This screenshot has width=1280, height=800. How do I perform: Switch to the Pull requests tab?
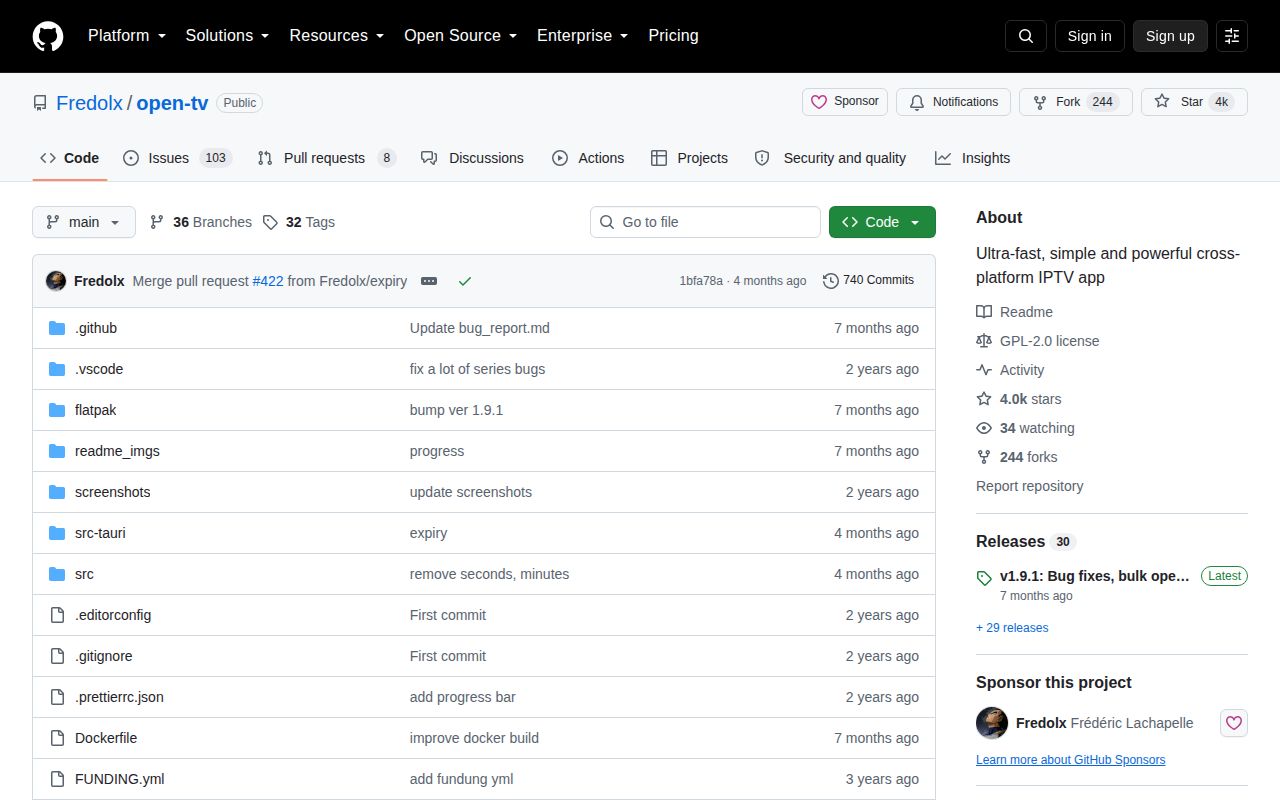tap(326, 158)
